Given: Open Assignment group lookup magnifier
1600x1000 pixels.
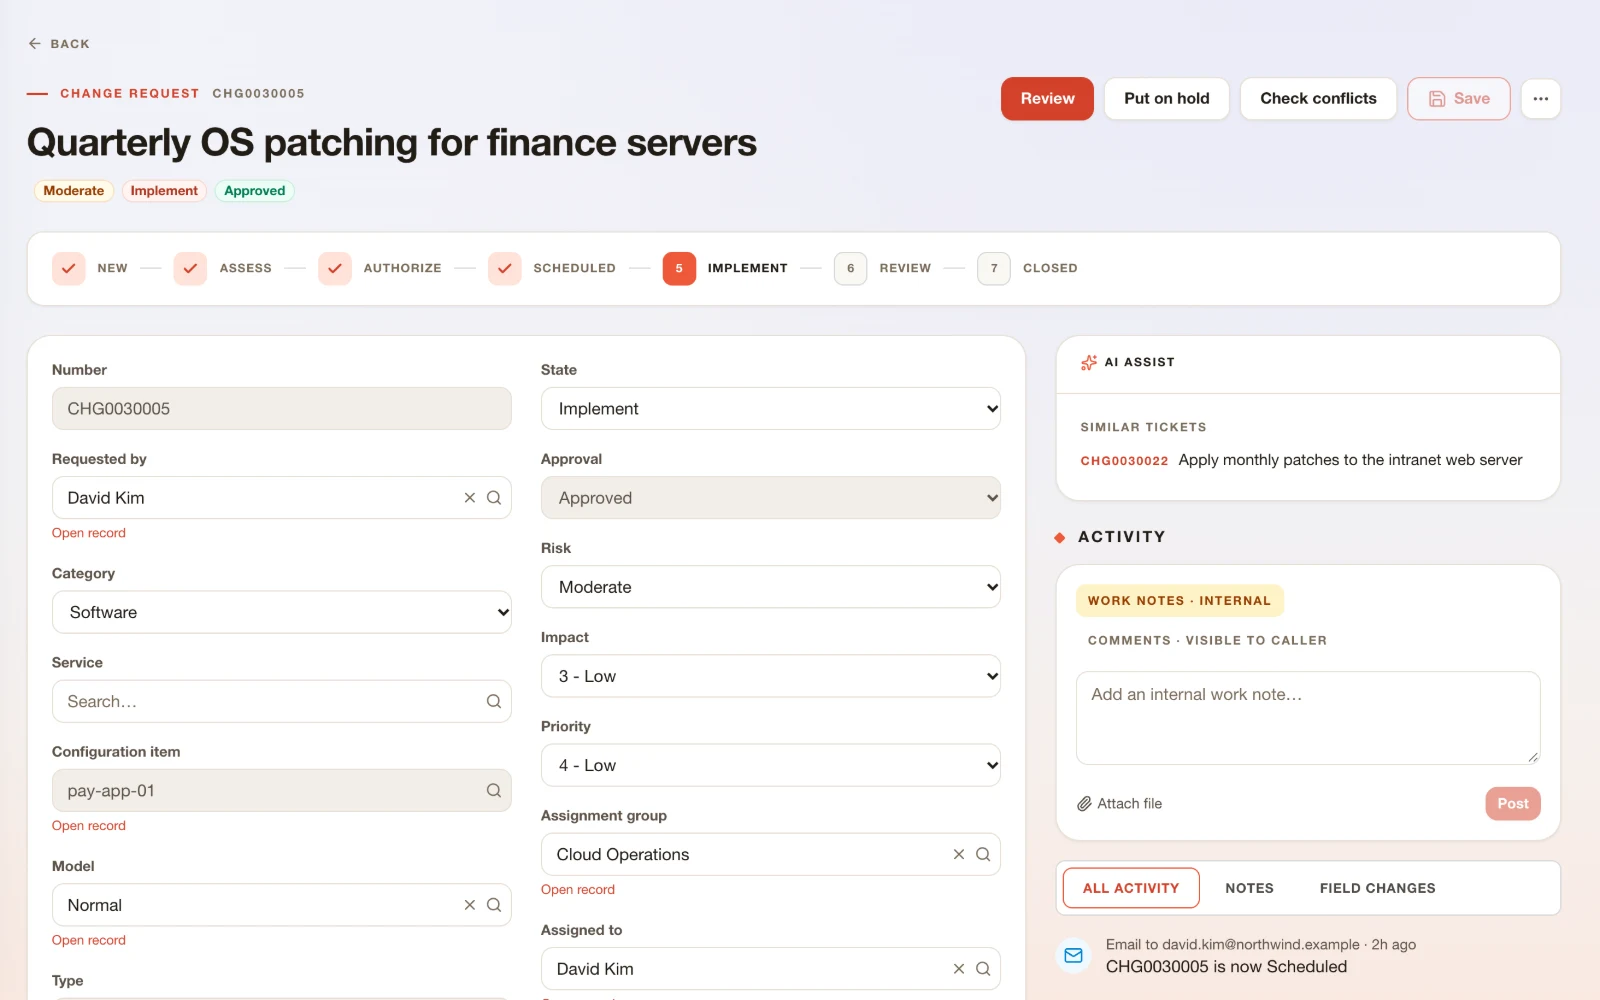Looking at the screenshot, I should coord(983,855).
